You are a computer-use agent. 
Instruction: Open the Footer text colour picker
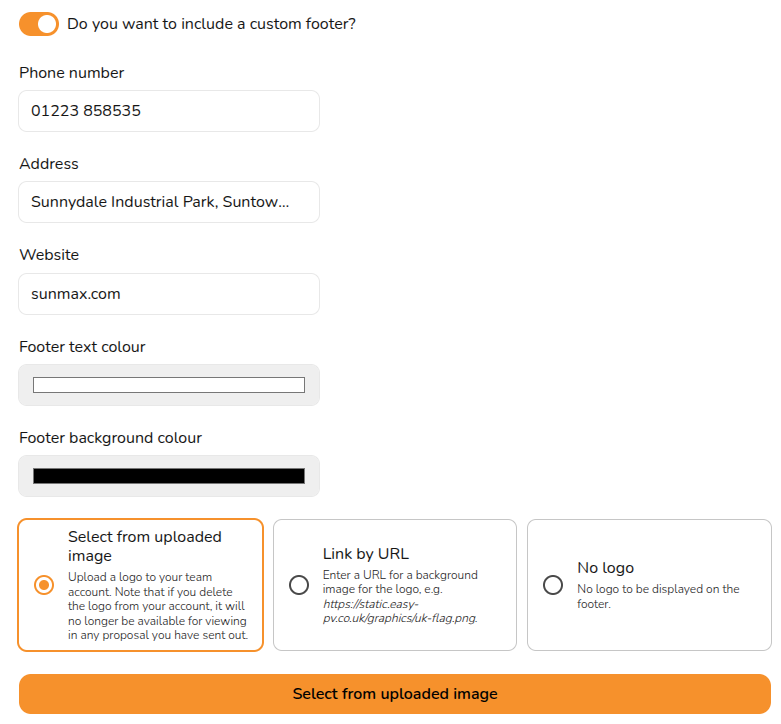tap(169, 385)
